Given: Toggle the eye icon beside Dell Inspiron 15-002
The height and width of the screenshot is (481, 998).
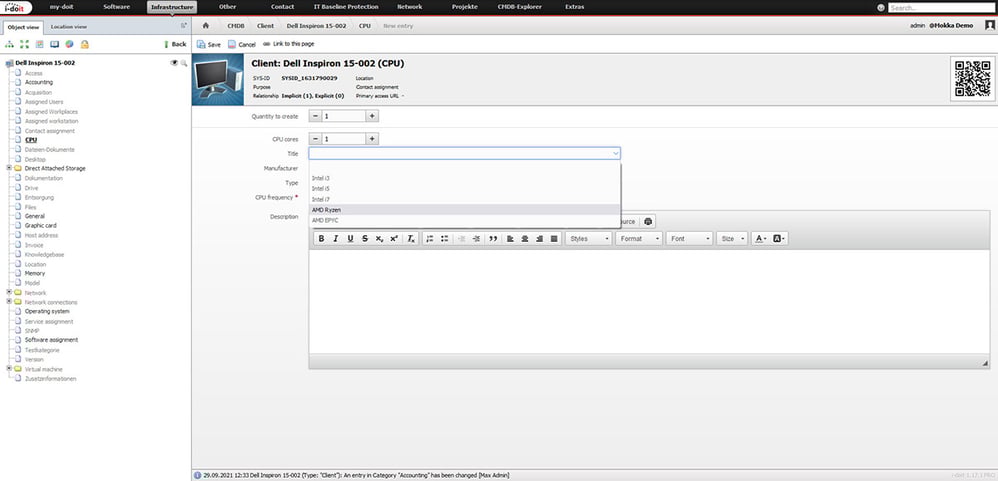Looking at the screenshot, I should click(174, 63).
